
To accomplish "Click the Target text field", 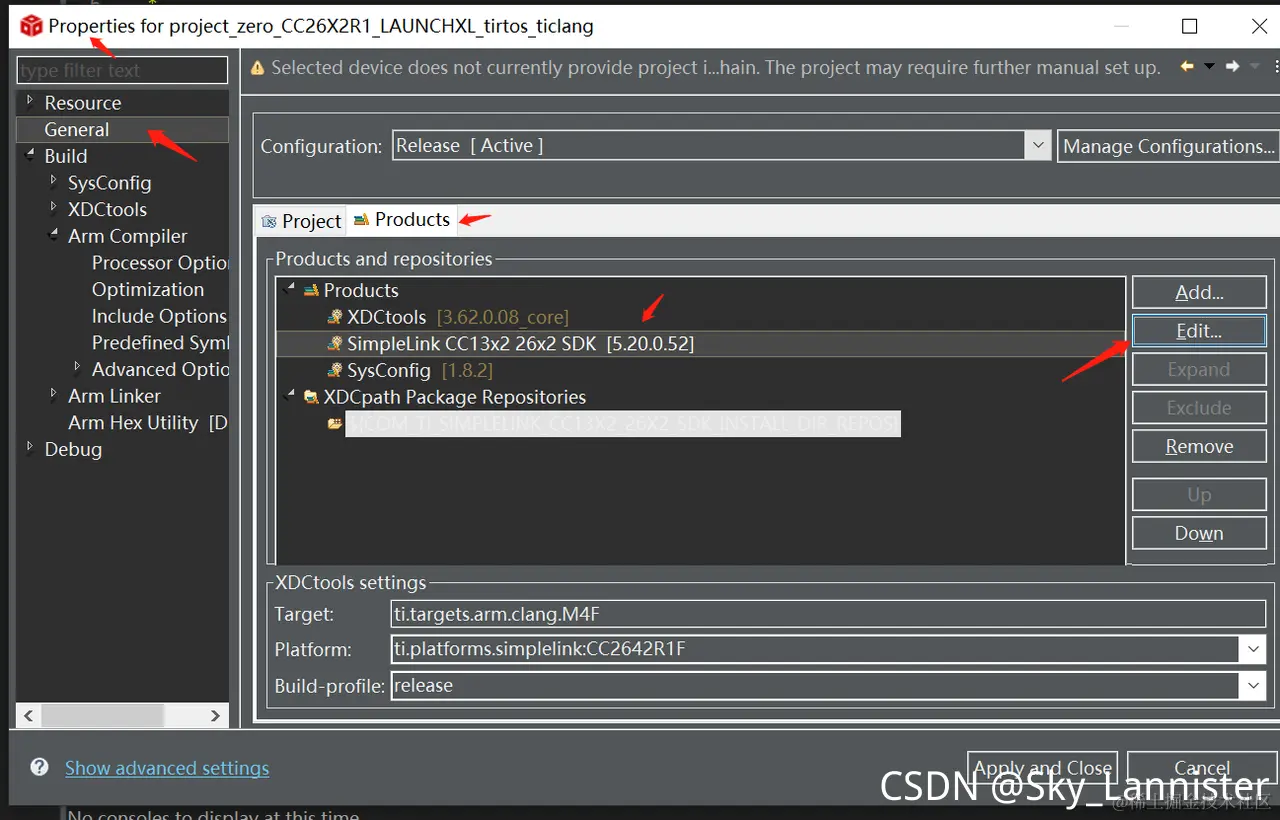I will click(828, 613).
